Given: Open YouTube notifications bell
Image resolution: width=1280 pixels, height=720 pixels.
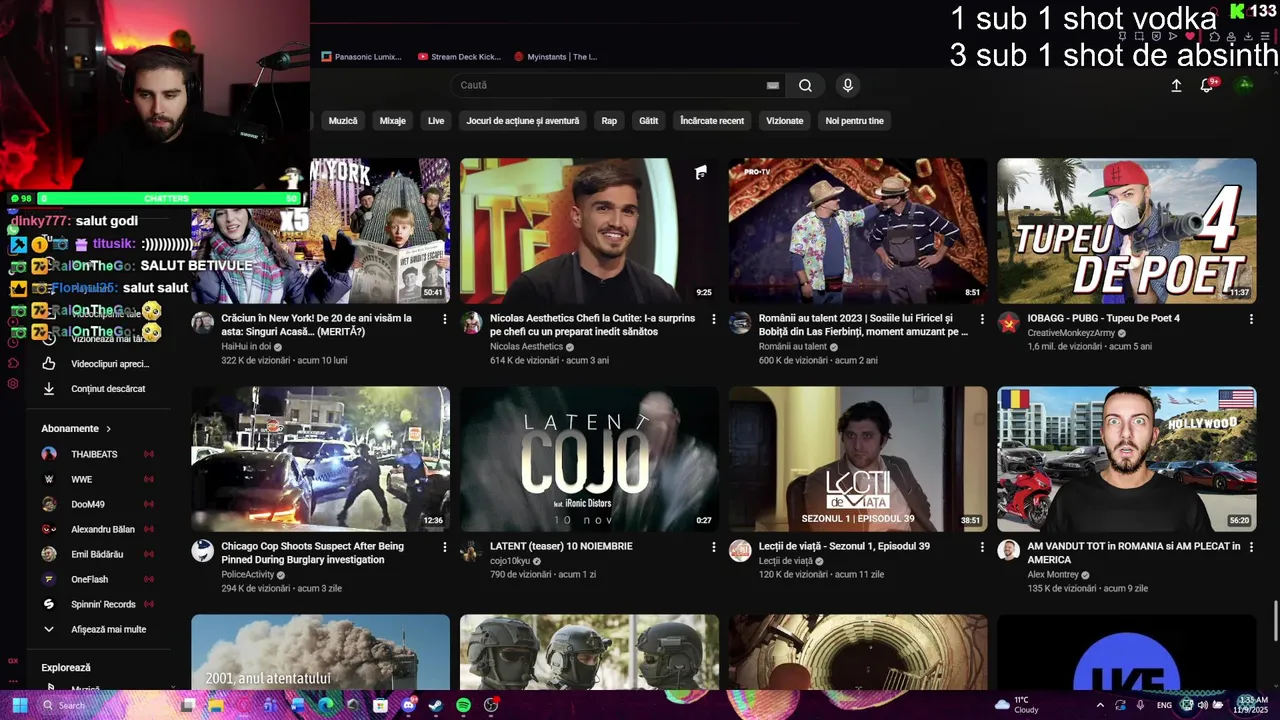Looking at the screenshot, I should tap(1207, 86).
